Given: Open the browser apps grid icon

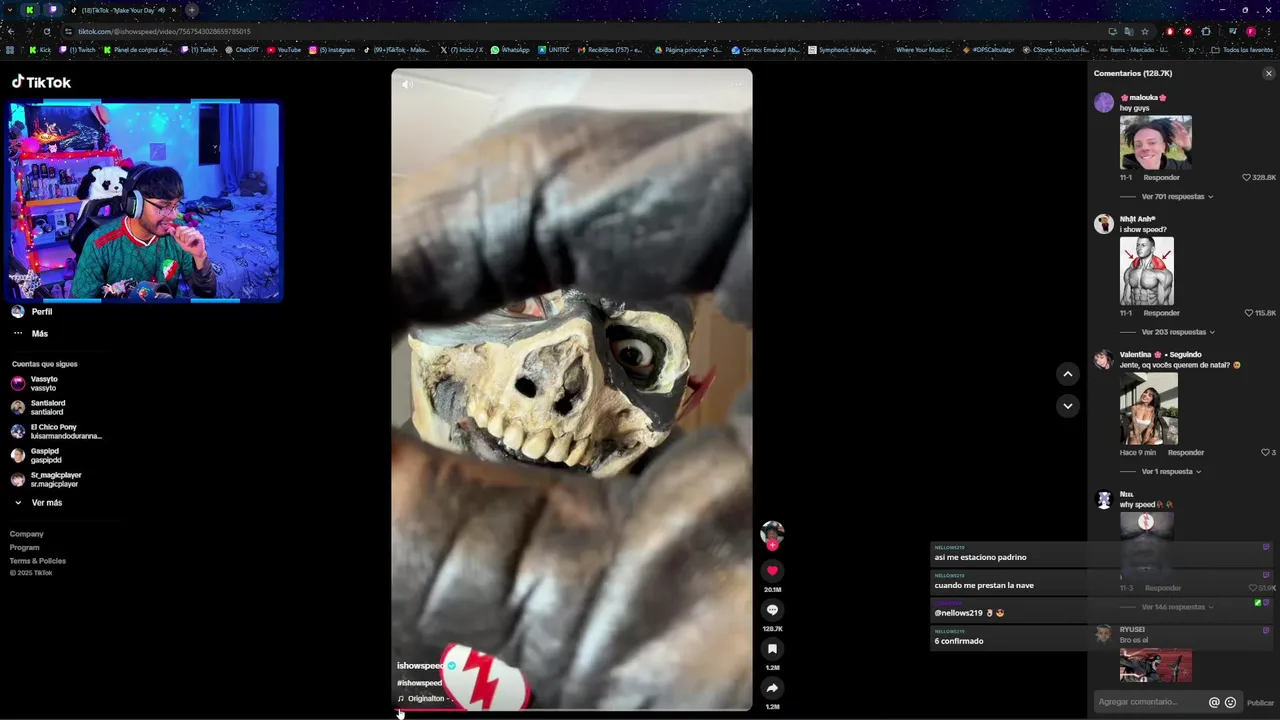Looking at the screenshot, I should 10,49.
